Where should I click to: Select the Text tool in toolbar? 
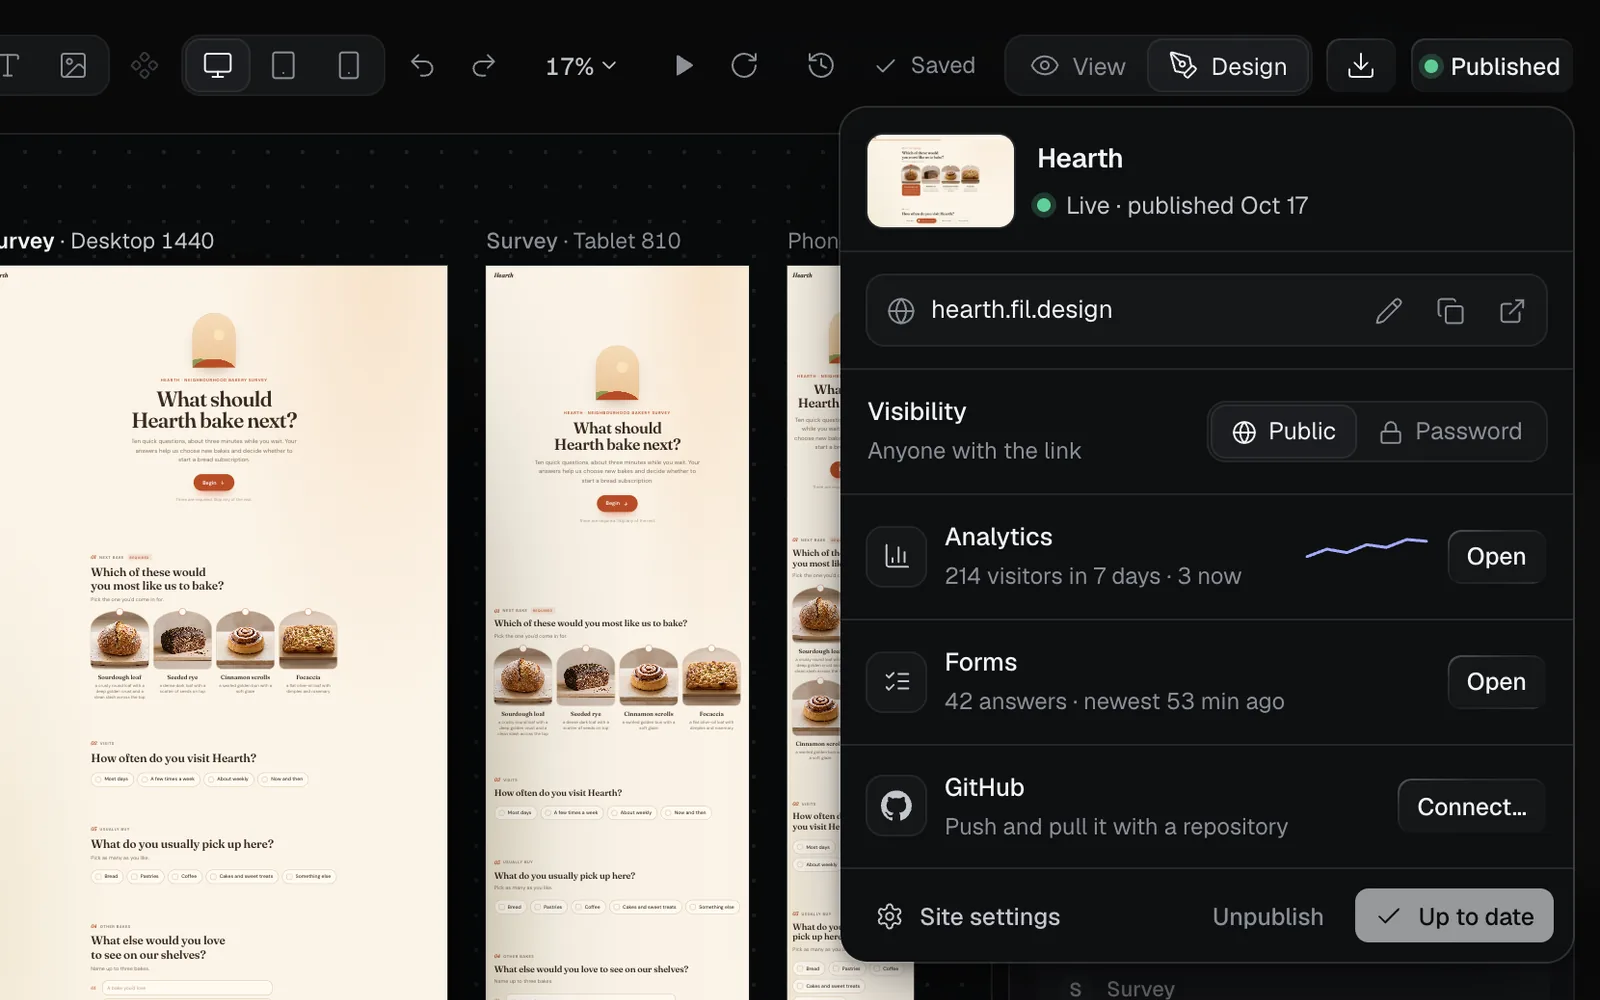tap(10, 66)
